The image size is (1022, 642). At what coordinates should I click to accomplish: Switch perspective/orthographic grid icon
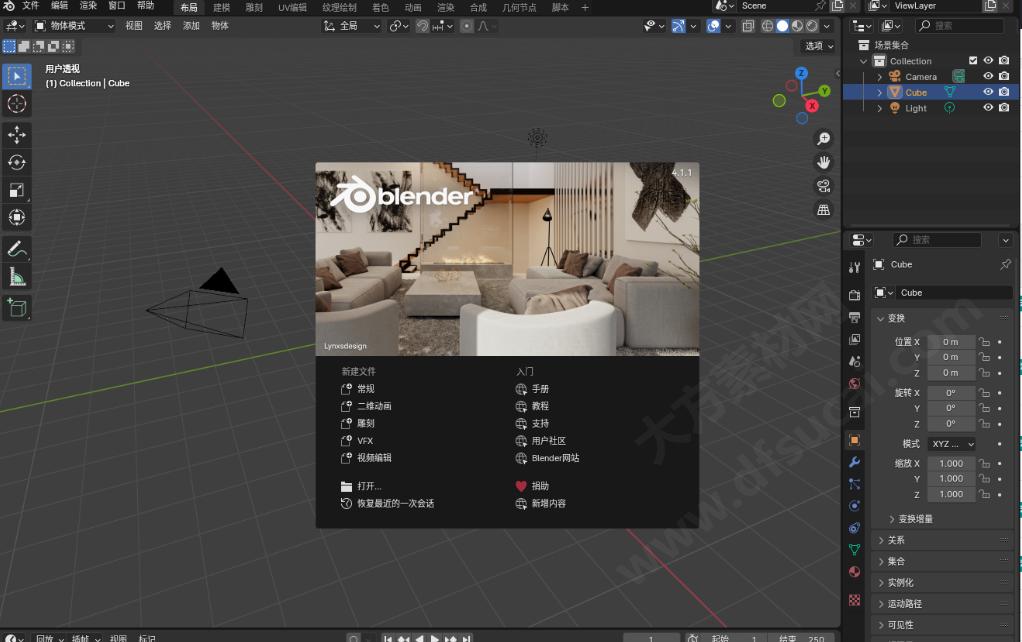pos(824,209)
